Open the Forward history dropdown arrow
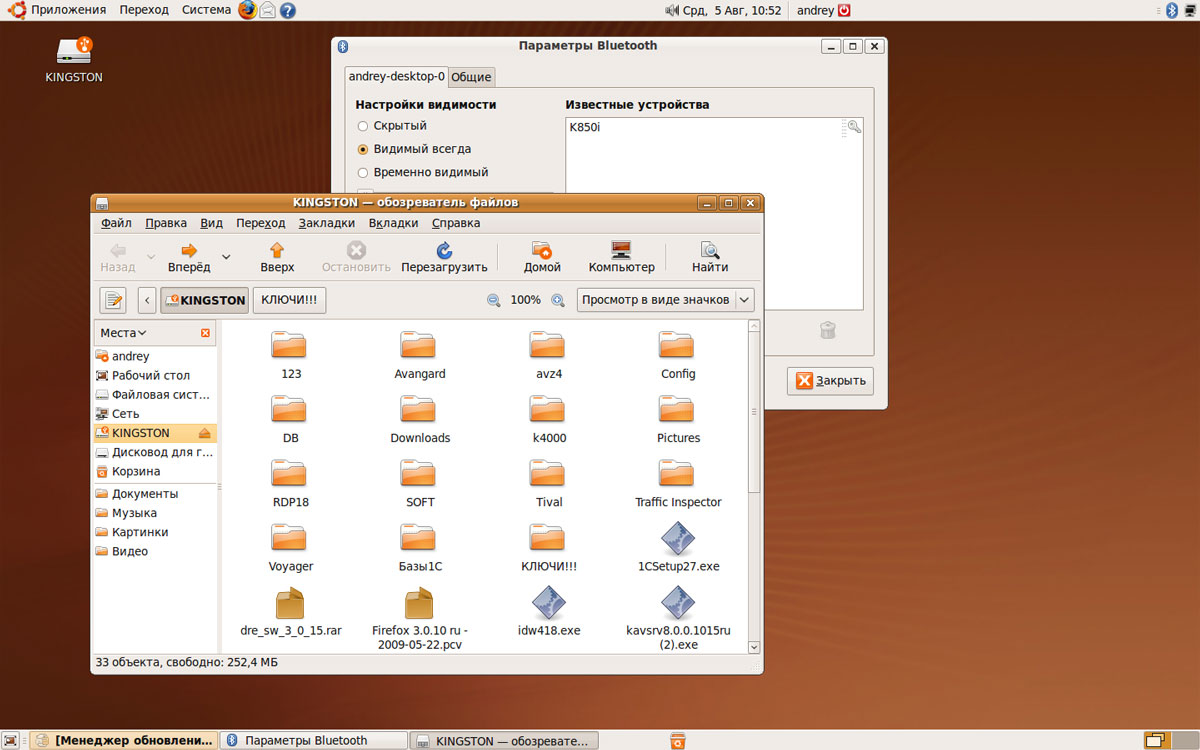 226,257
